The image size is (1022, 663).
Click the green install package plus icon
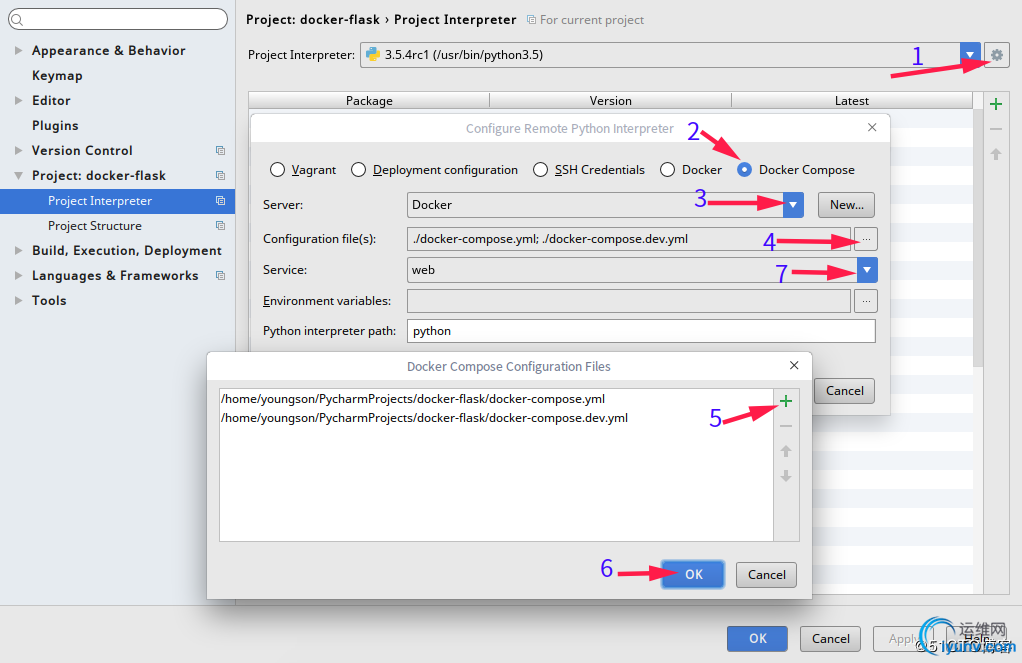point(995,104)
